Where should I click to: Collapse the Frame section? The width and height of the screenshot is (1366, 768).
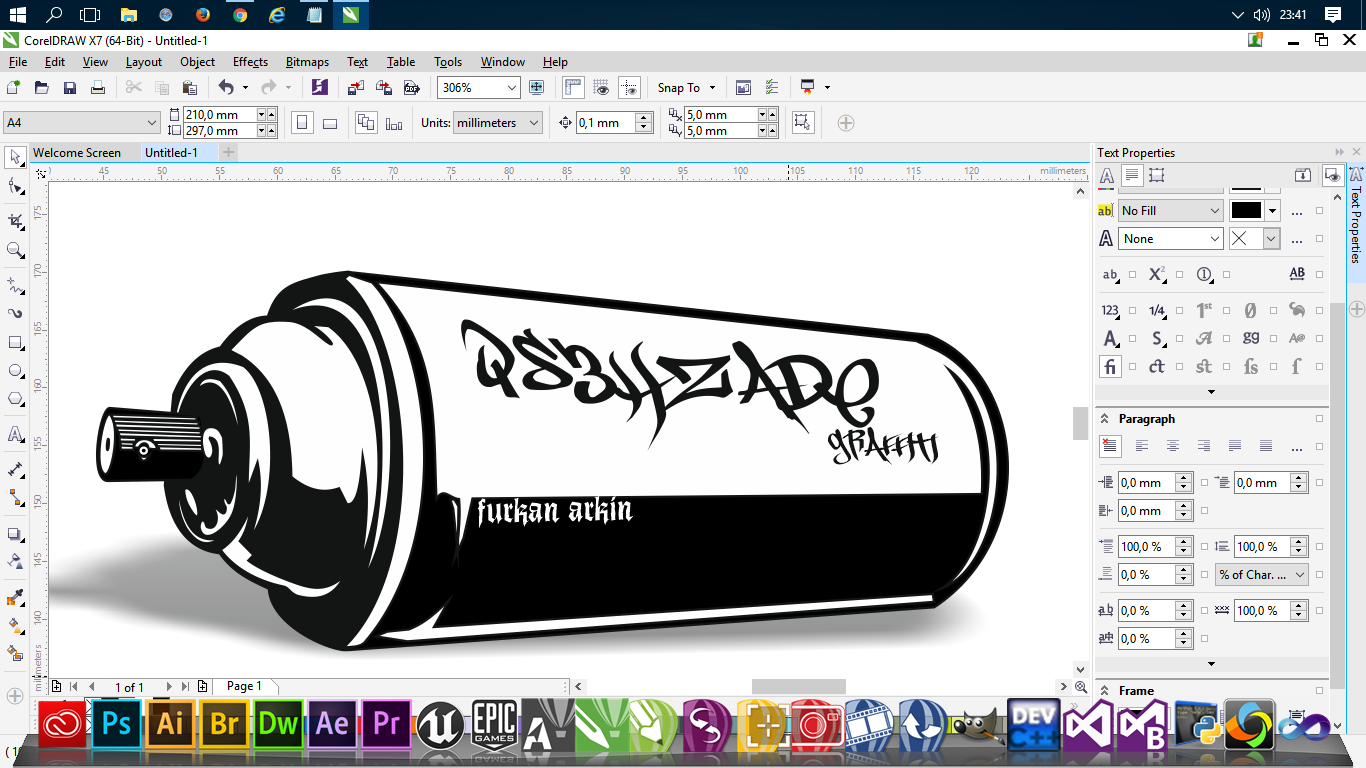click(x=1105, y=691)
